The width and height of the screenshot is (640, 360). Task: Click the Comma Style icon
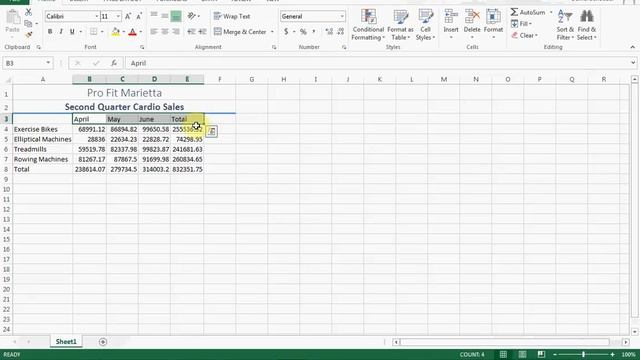coord(314,31)
